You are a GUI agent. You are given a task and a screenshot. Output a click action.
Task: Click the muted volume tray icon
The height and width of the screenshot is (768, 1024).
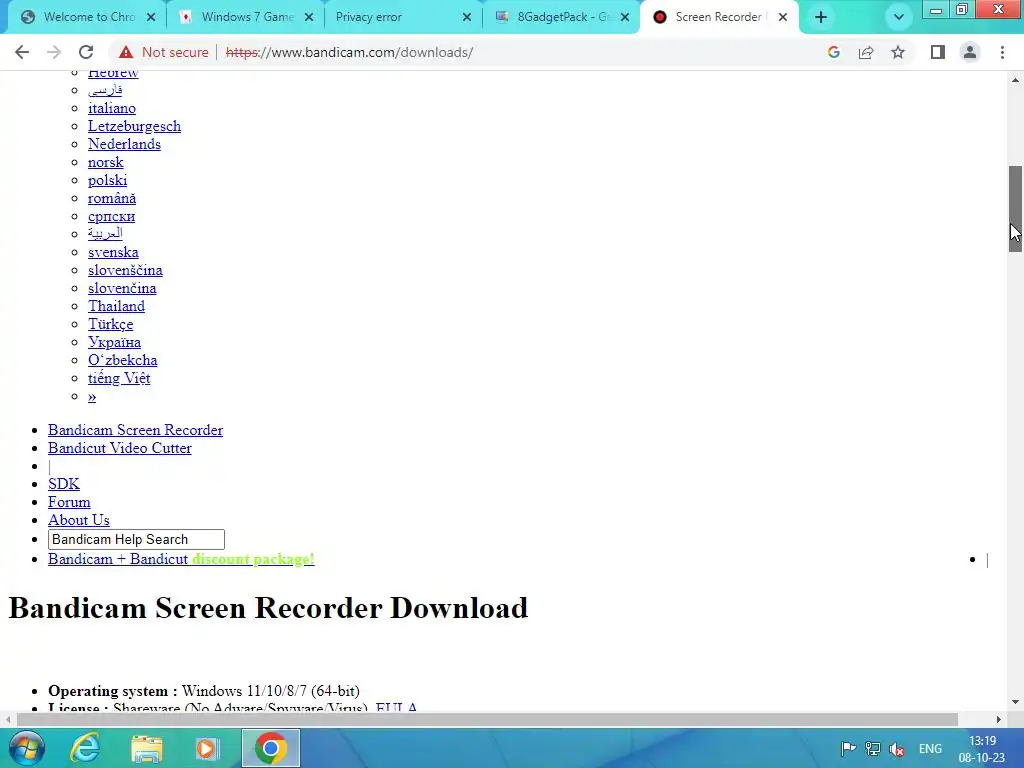coord(897,749)
